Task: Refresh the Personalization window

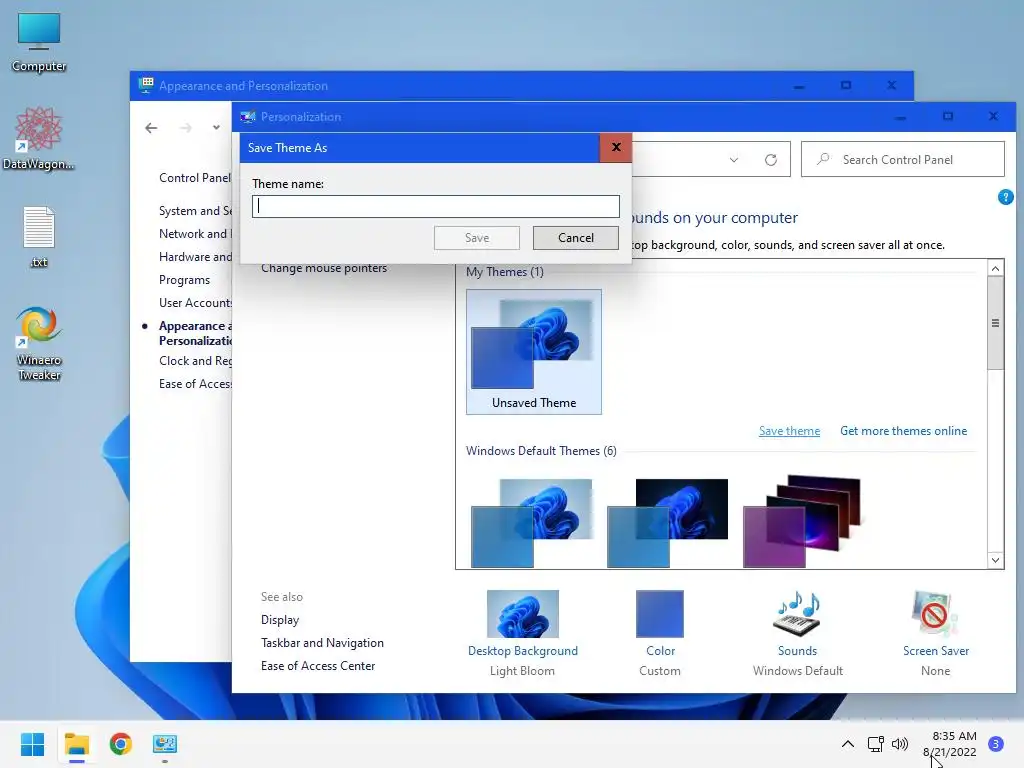Action: tap(771, 160)
